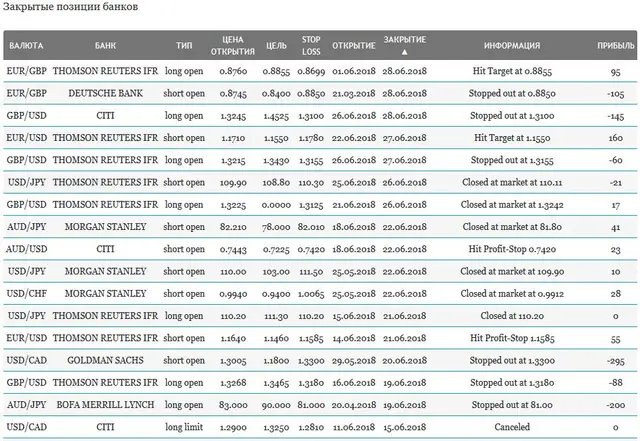Select 'Hit Profit-Stop 1.1585' cell

[512, 338]
